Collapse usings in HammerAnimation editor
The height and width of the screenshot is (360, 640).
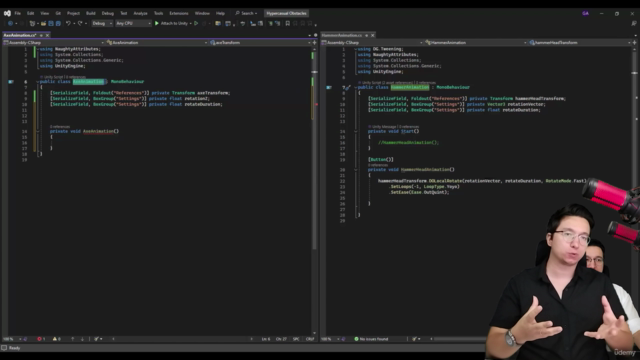[x=356, y=49]
